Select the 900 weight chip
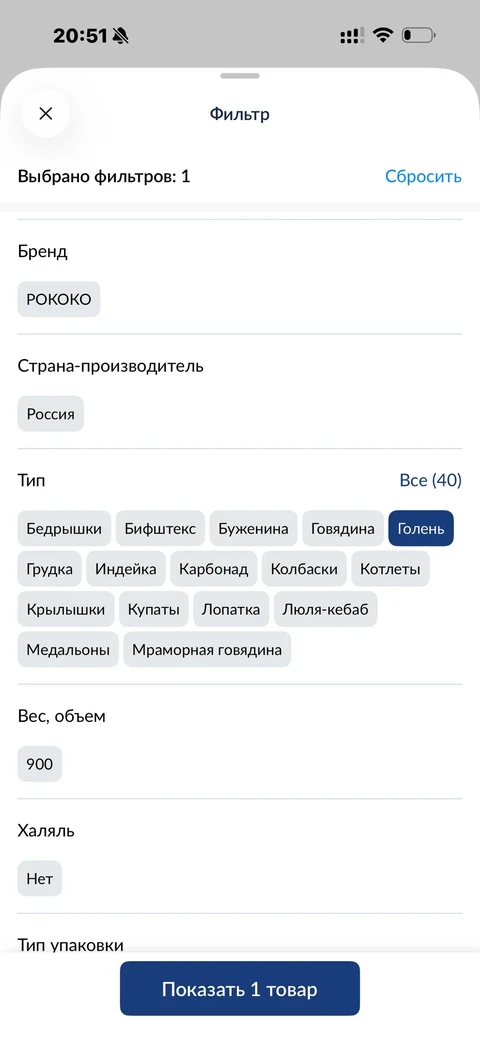480x1043 pixels. (x=39, y=764)
